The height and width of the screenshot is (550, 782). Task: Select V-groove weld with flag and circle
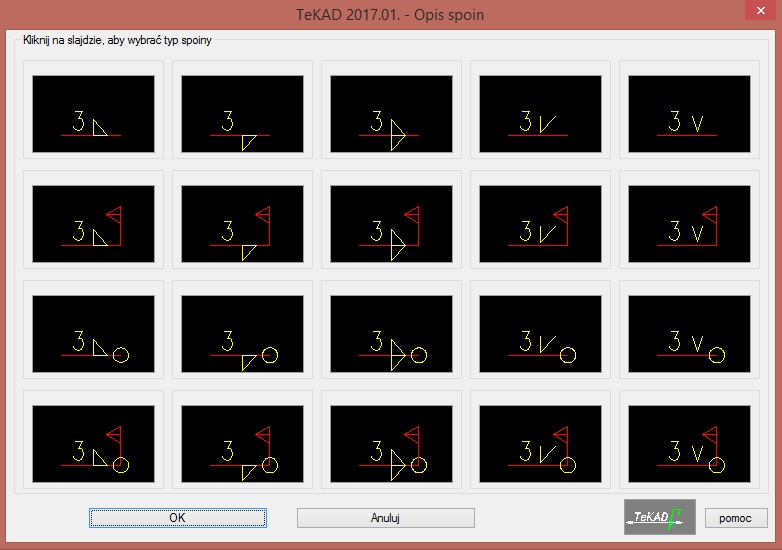pos(689,444)
